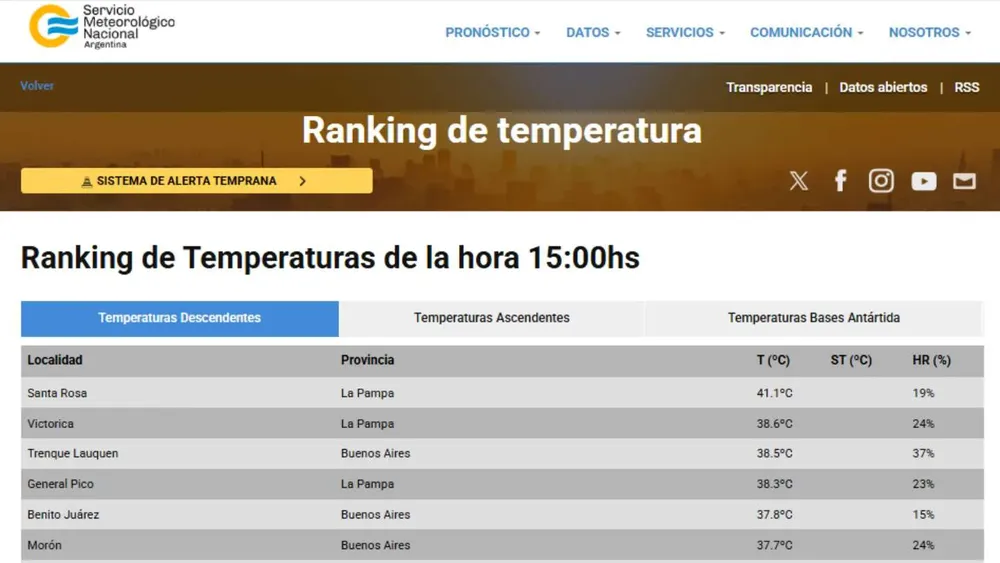This screenshot has width=1000, height=563.
Task: Click the 15% humidity value
Action: [923, 515]
